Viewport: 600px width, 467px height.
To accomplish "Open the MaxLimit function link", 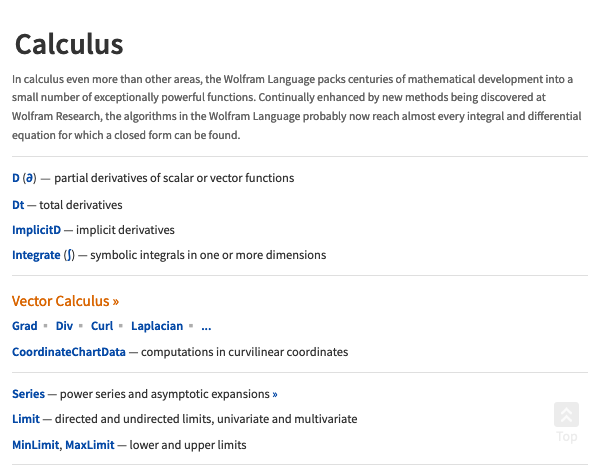I will [x=90, y=445].
